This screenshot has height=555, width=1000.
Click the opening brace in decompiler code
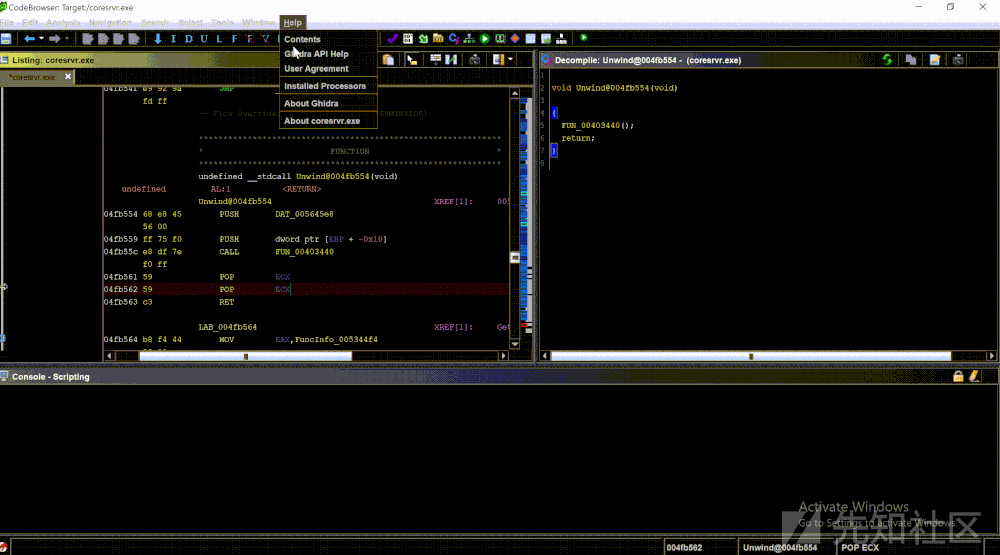[x=554, y=113]
